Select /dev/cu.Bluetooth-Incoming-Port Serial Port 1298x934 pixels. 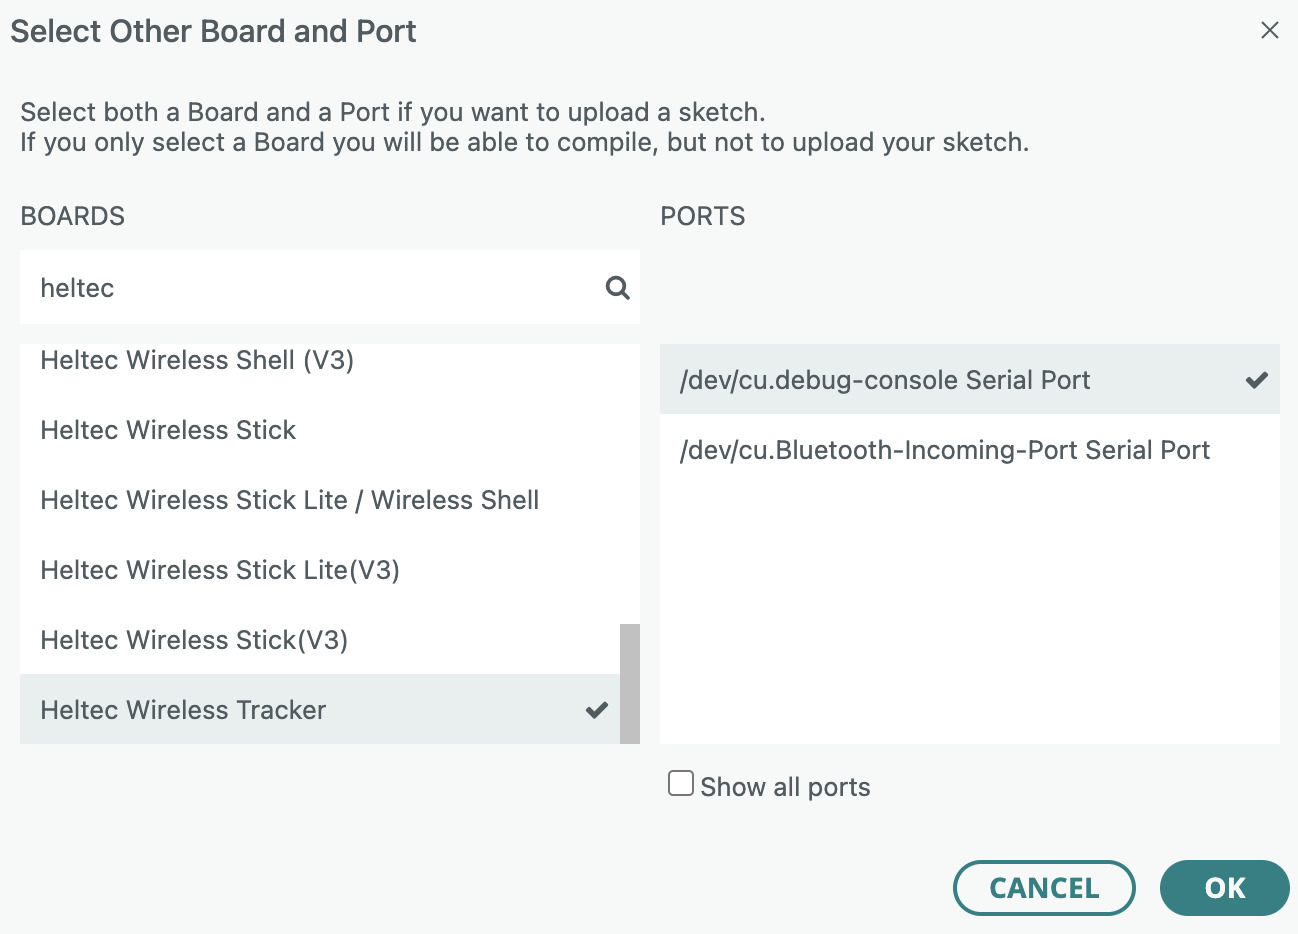point(944,450)
